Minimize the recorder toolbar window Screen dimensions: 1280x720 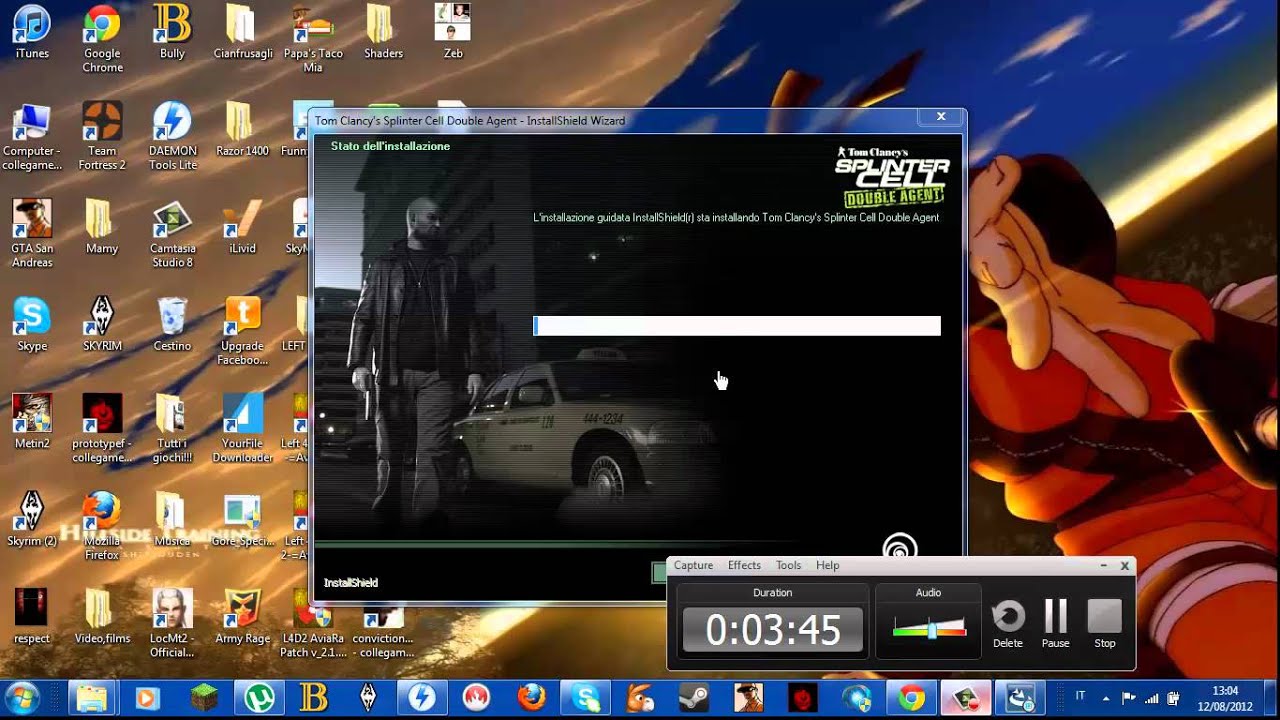tap(1104, 566)
